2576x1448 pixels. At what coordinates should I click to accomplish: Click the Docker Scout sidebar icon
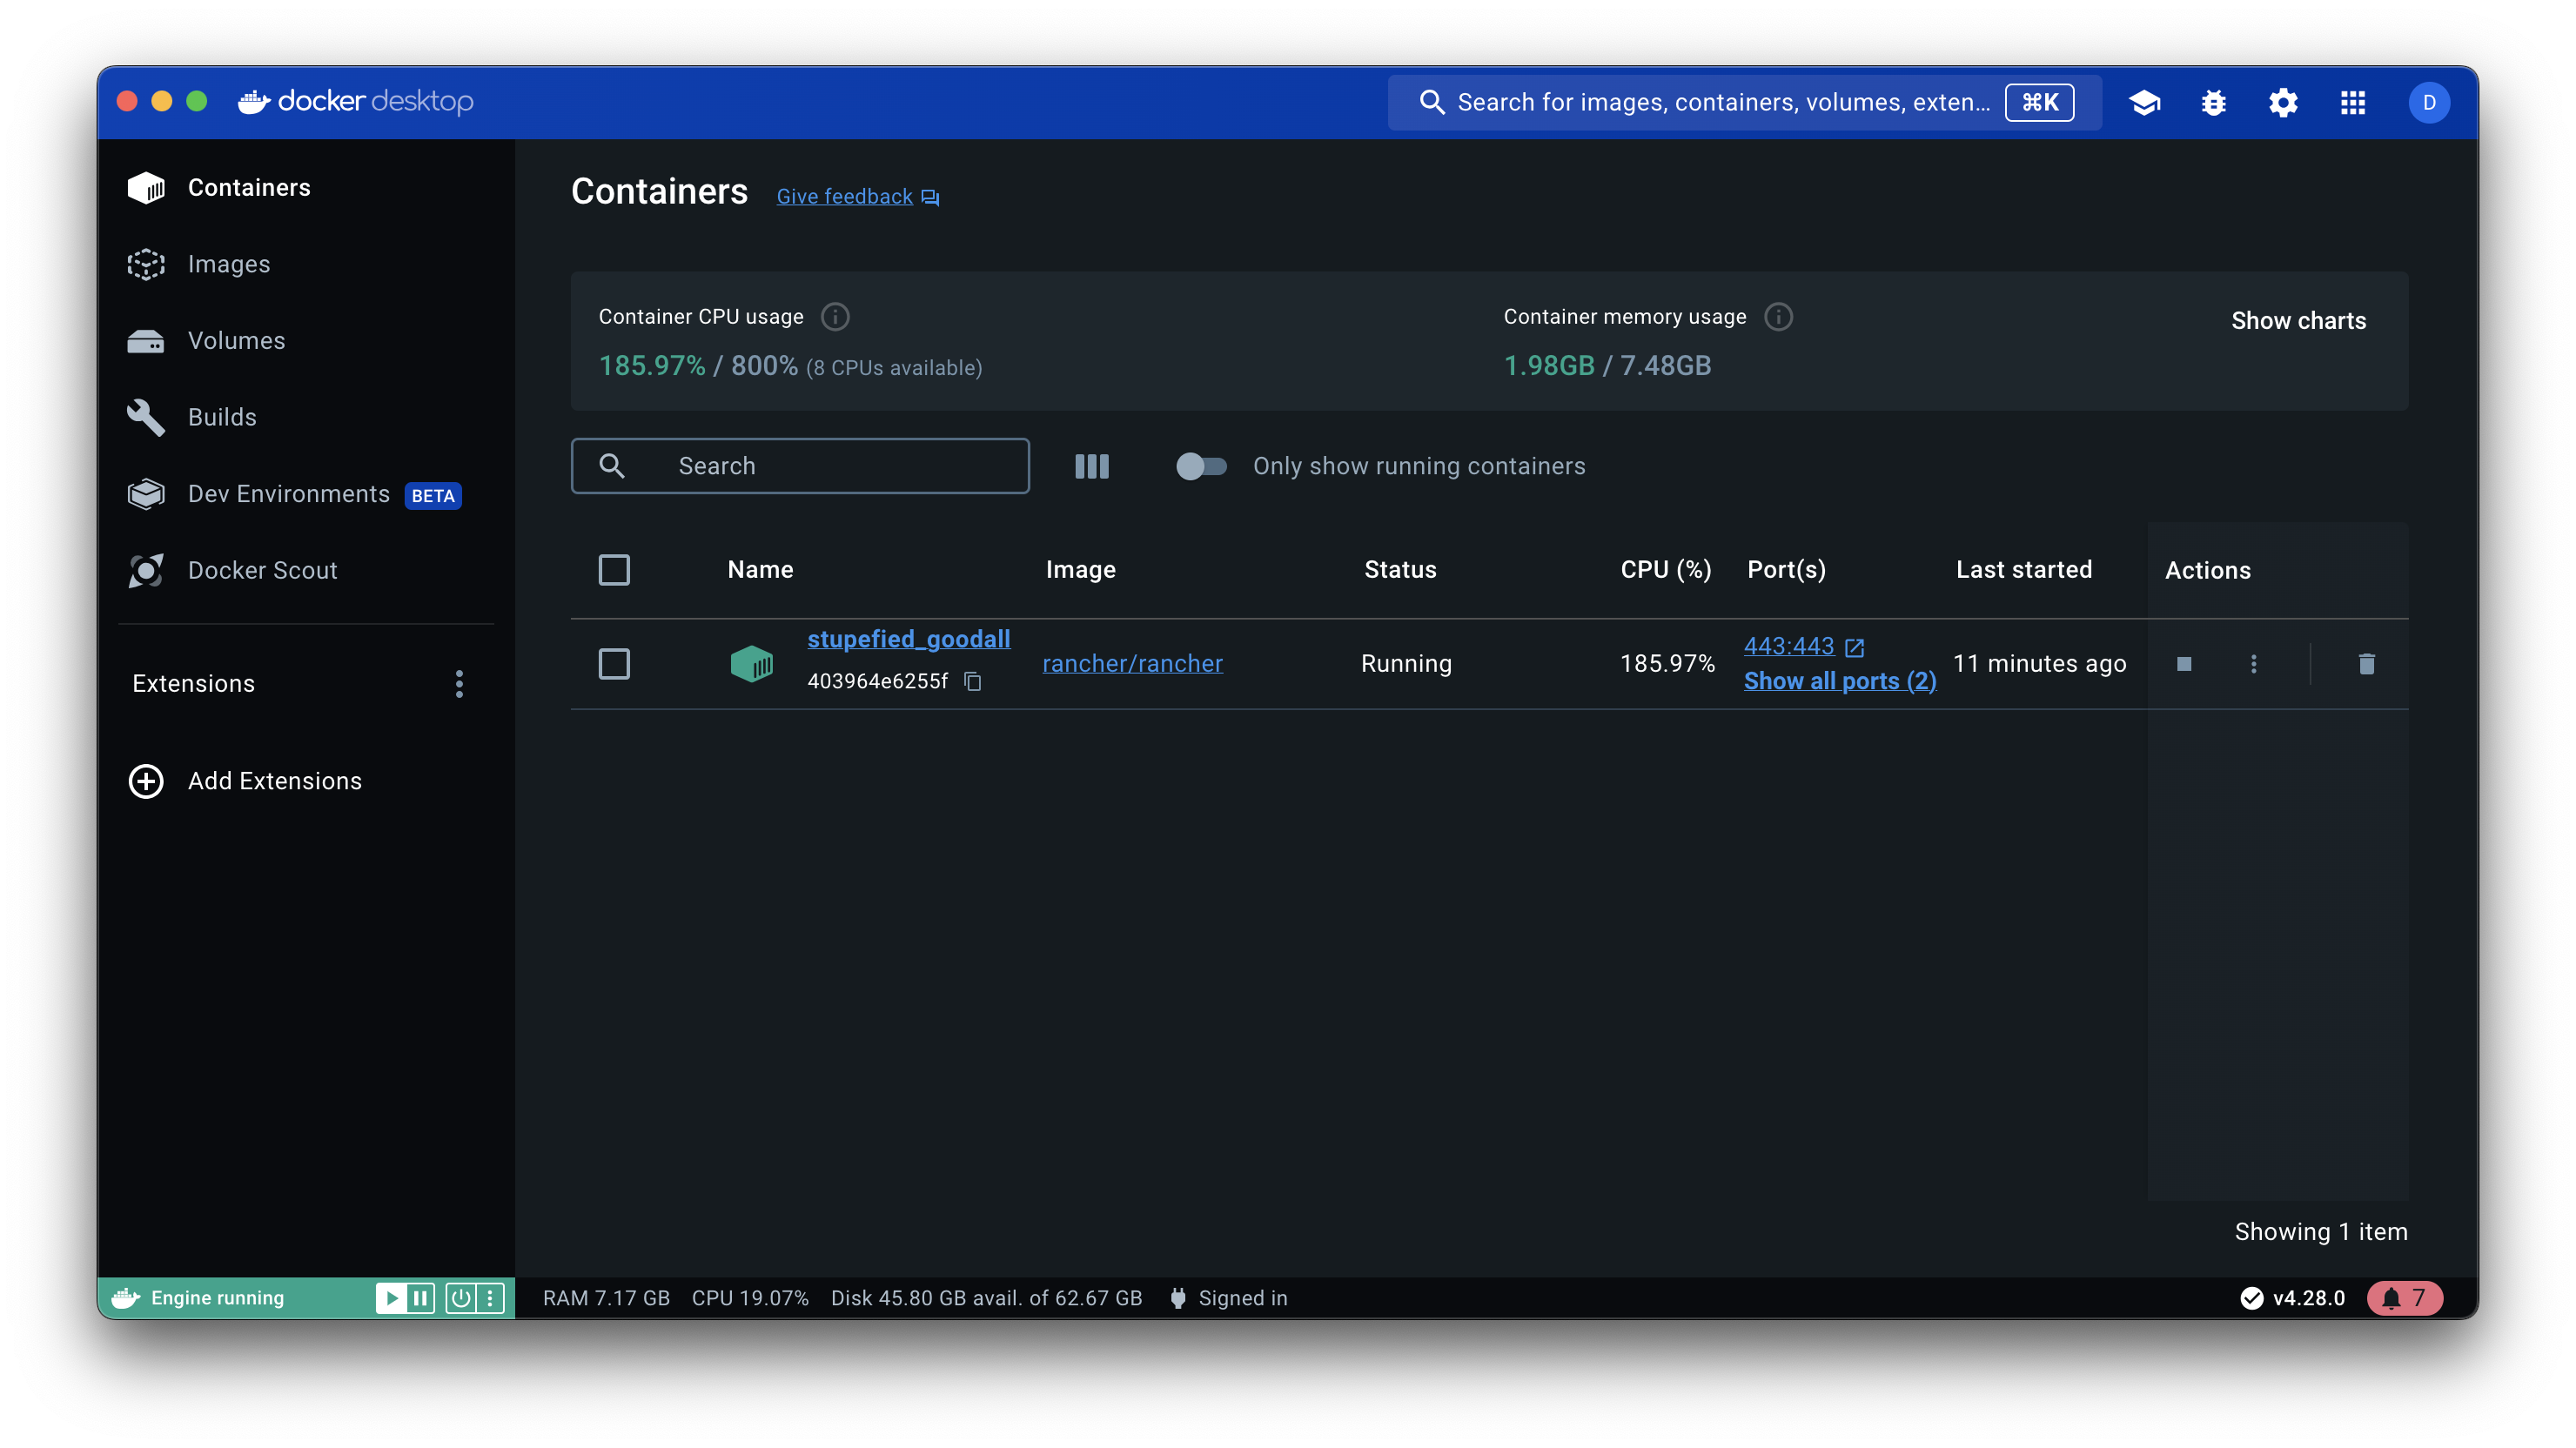click(146, 570)
